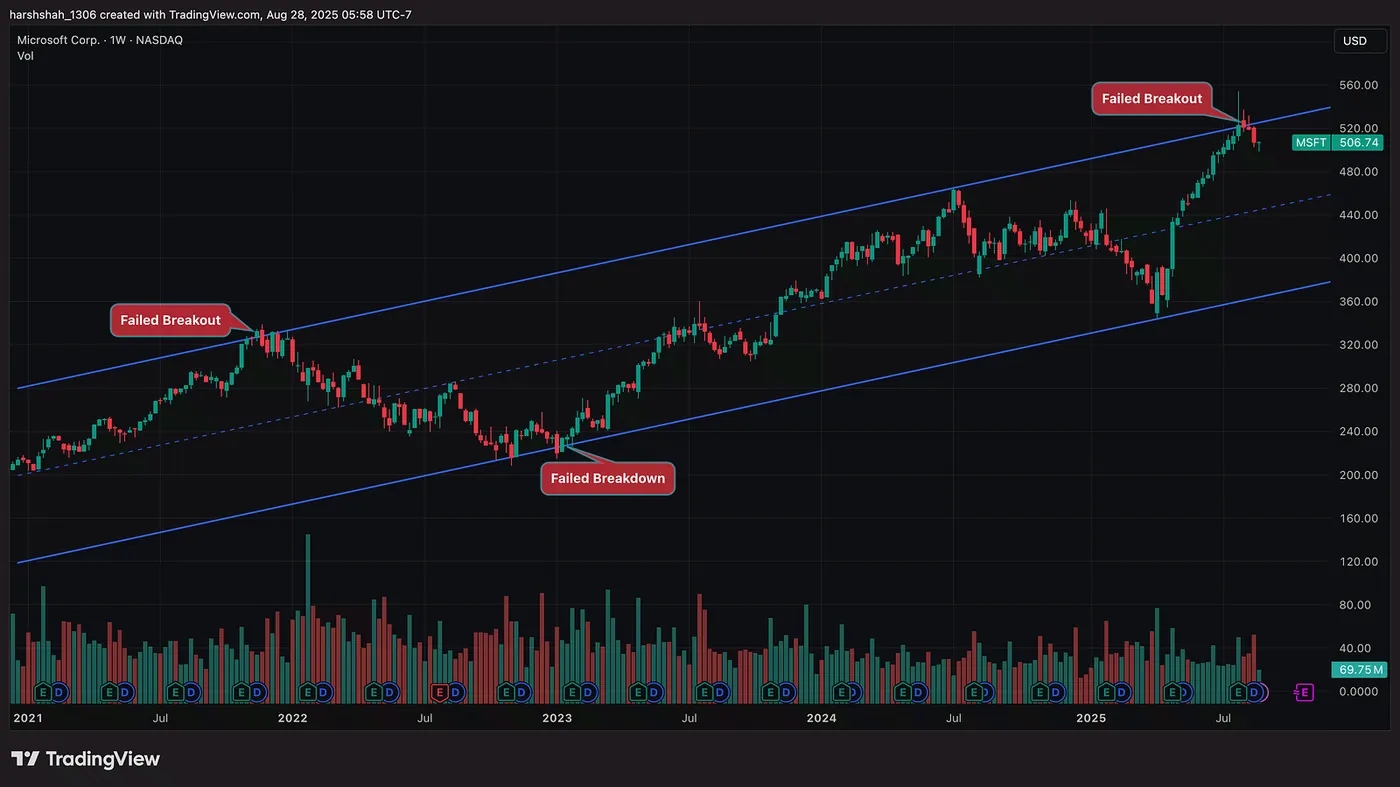The height and width of the screenshot is (787, 1400).
Task: Click the Vol indicator label
Action: [26, 56]
